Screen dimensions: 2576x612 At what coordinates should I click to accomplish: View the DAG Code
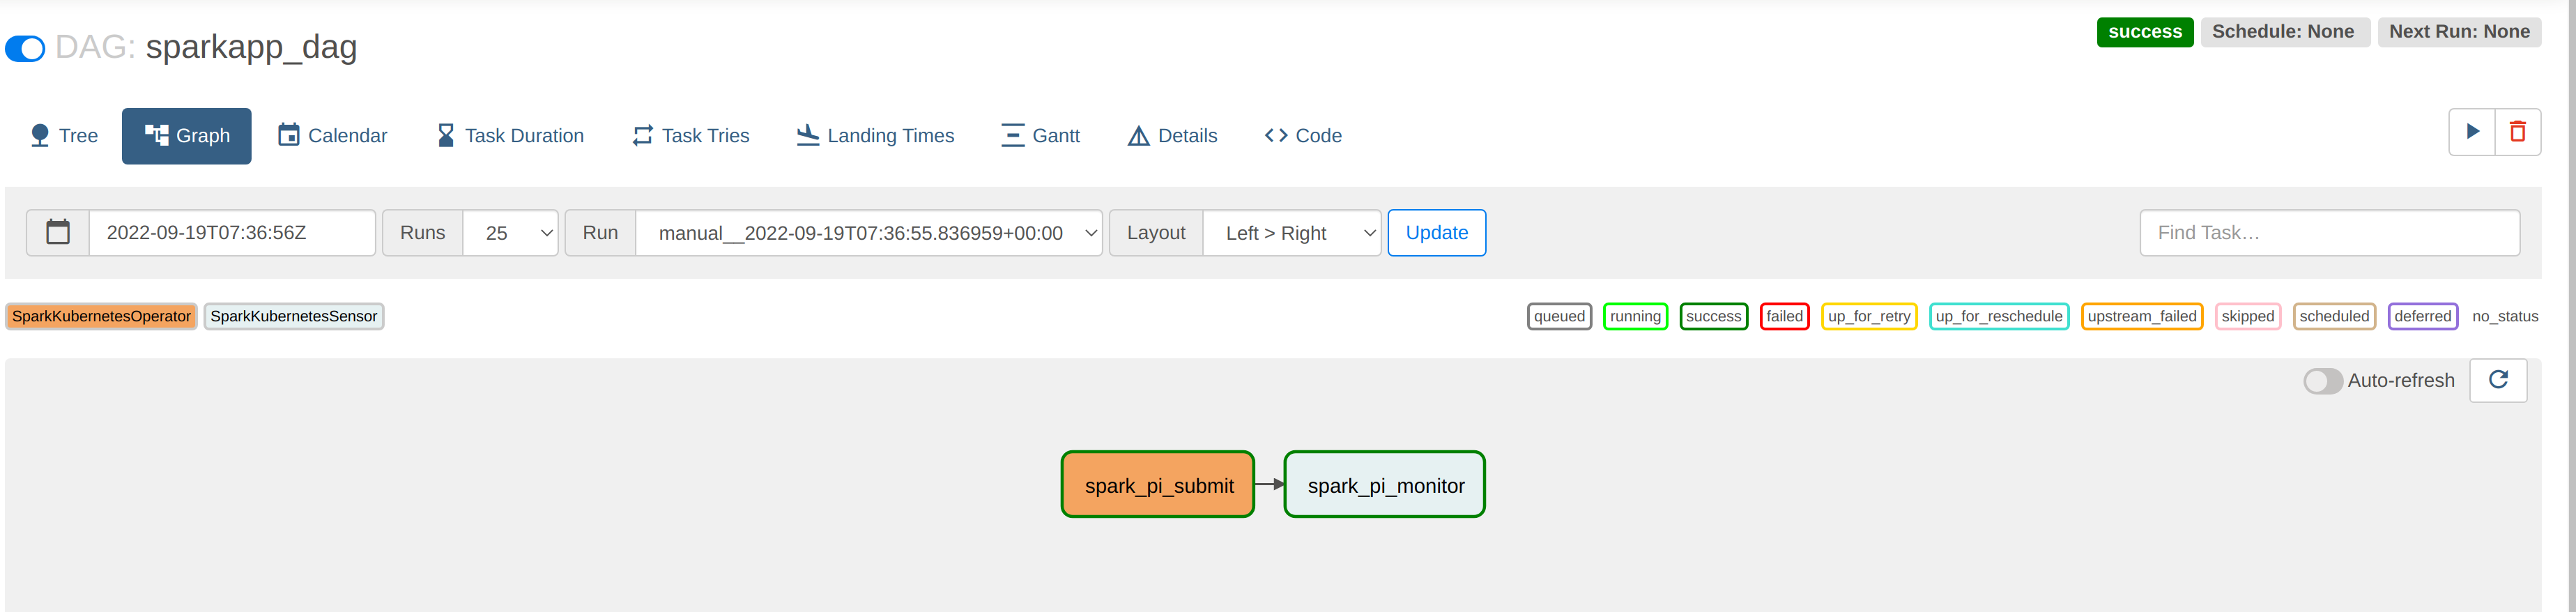pyautogui.click(x=1303, y=136)
